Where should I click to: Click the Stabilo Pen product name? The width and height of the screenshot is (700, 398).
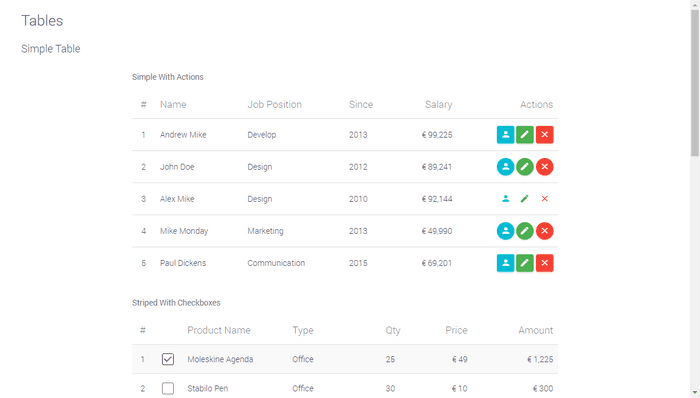pyautogui.click(x=208, y=388)
